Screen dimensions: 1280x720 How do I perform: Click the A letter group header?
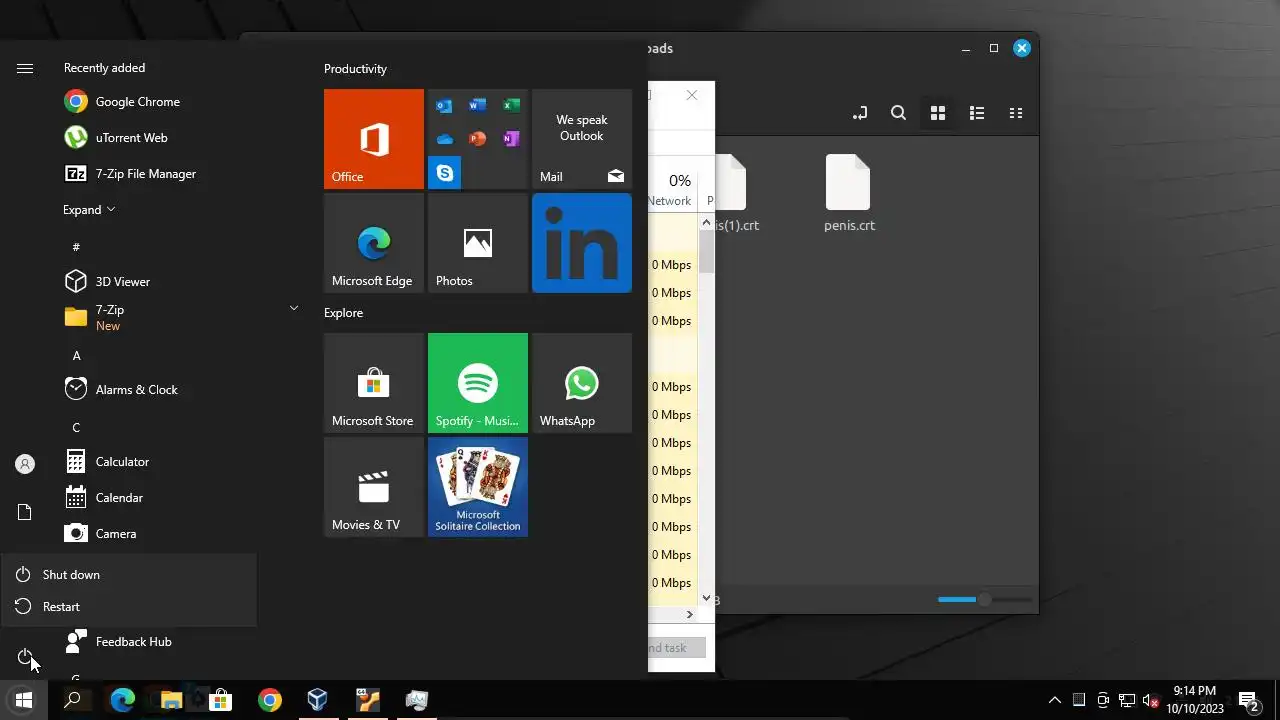[x=76, y=356]
